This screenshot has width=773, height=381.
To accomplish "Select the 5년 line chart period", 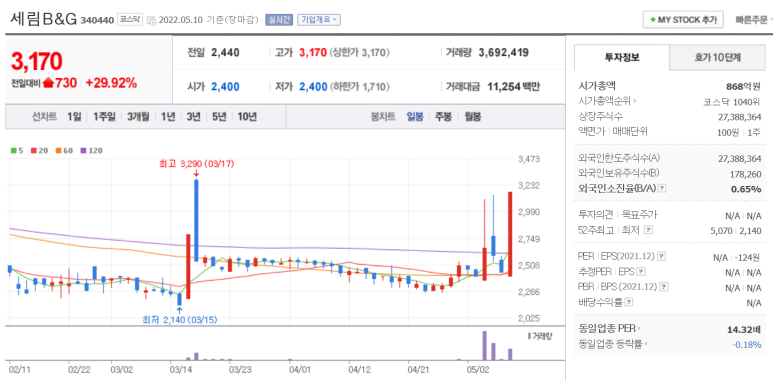I will coord(219,117).
